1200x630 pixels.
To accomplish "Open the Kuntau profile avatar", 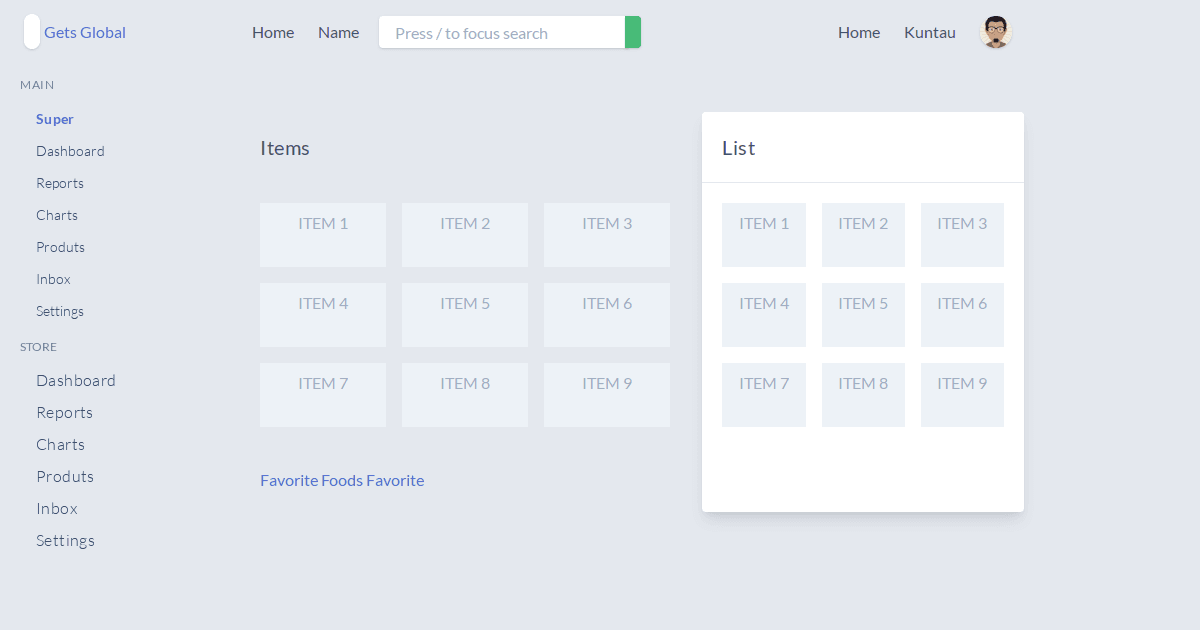I will pos(995,32).
